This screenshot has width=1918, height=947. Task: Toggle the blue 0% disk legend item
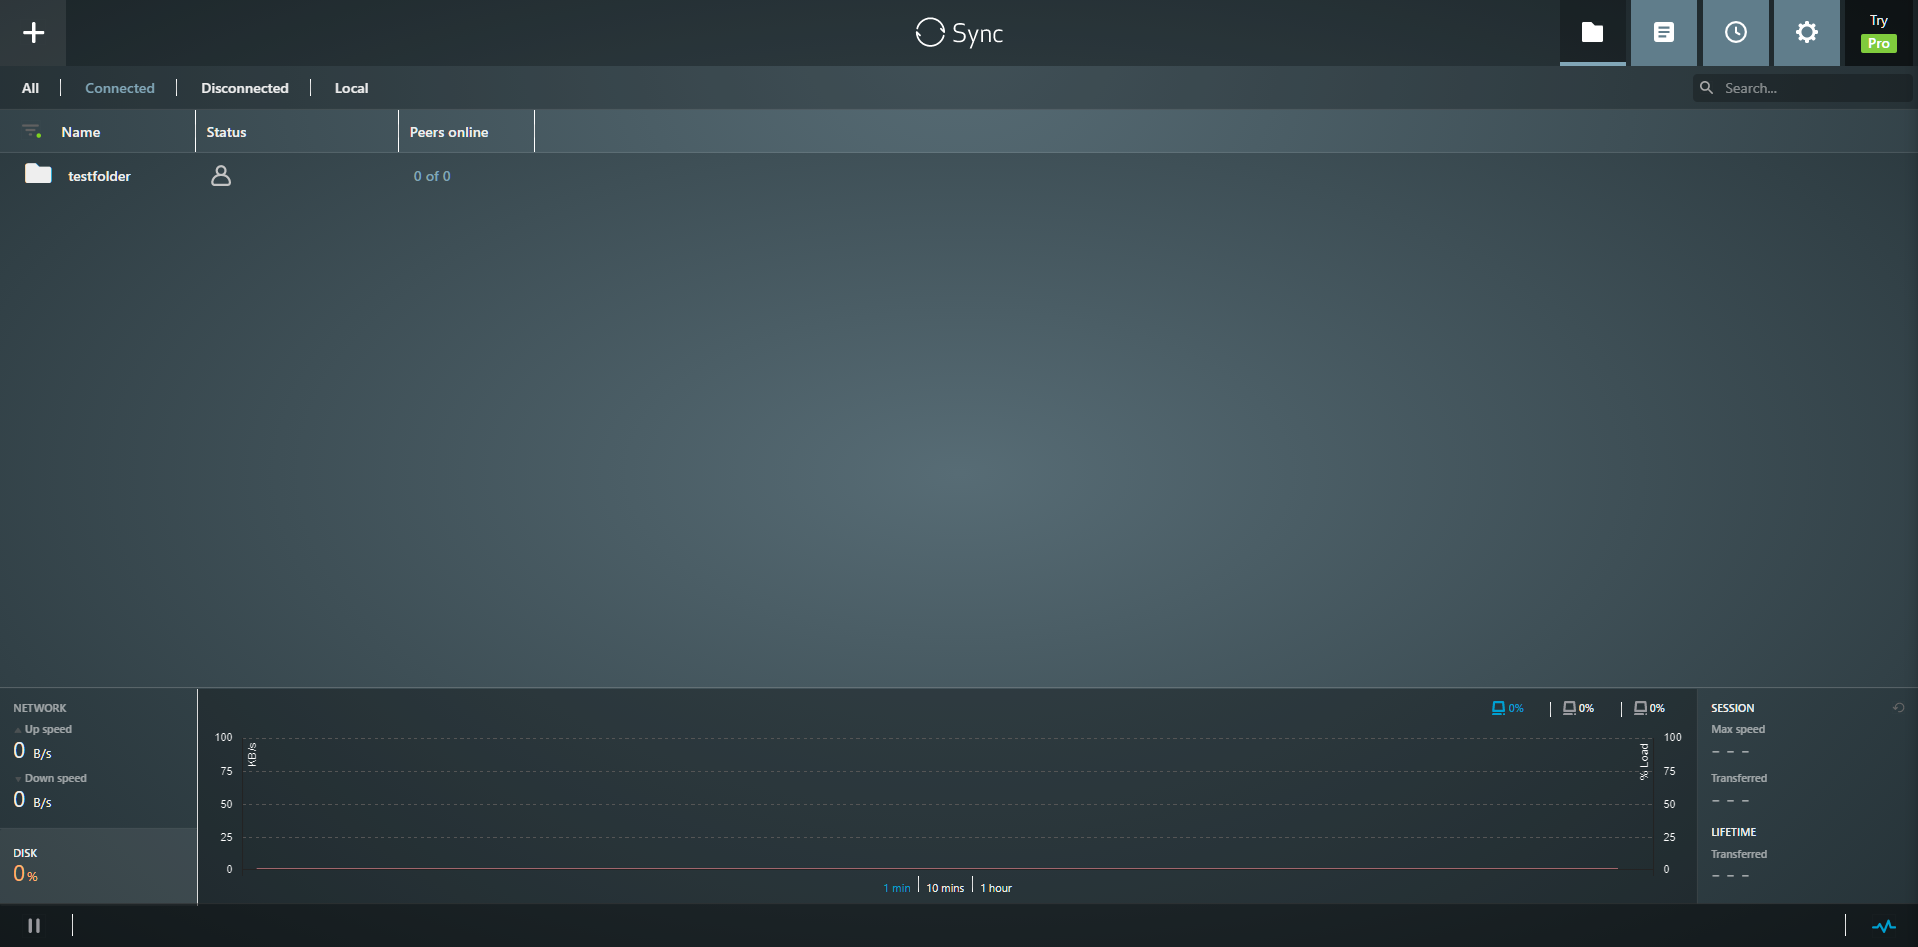point(1507,708)
